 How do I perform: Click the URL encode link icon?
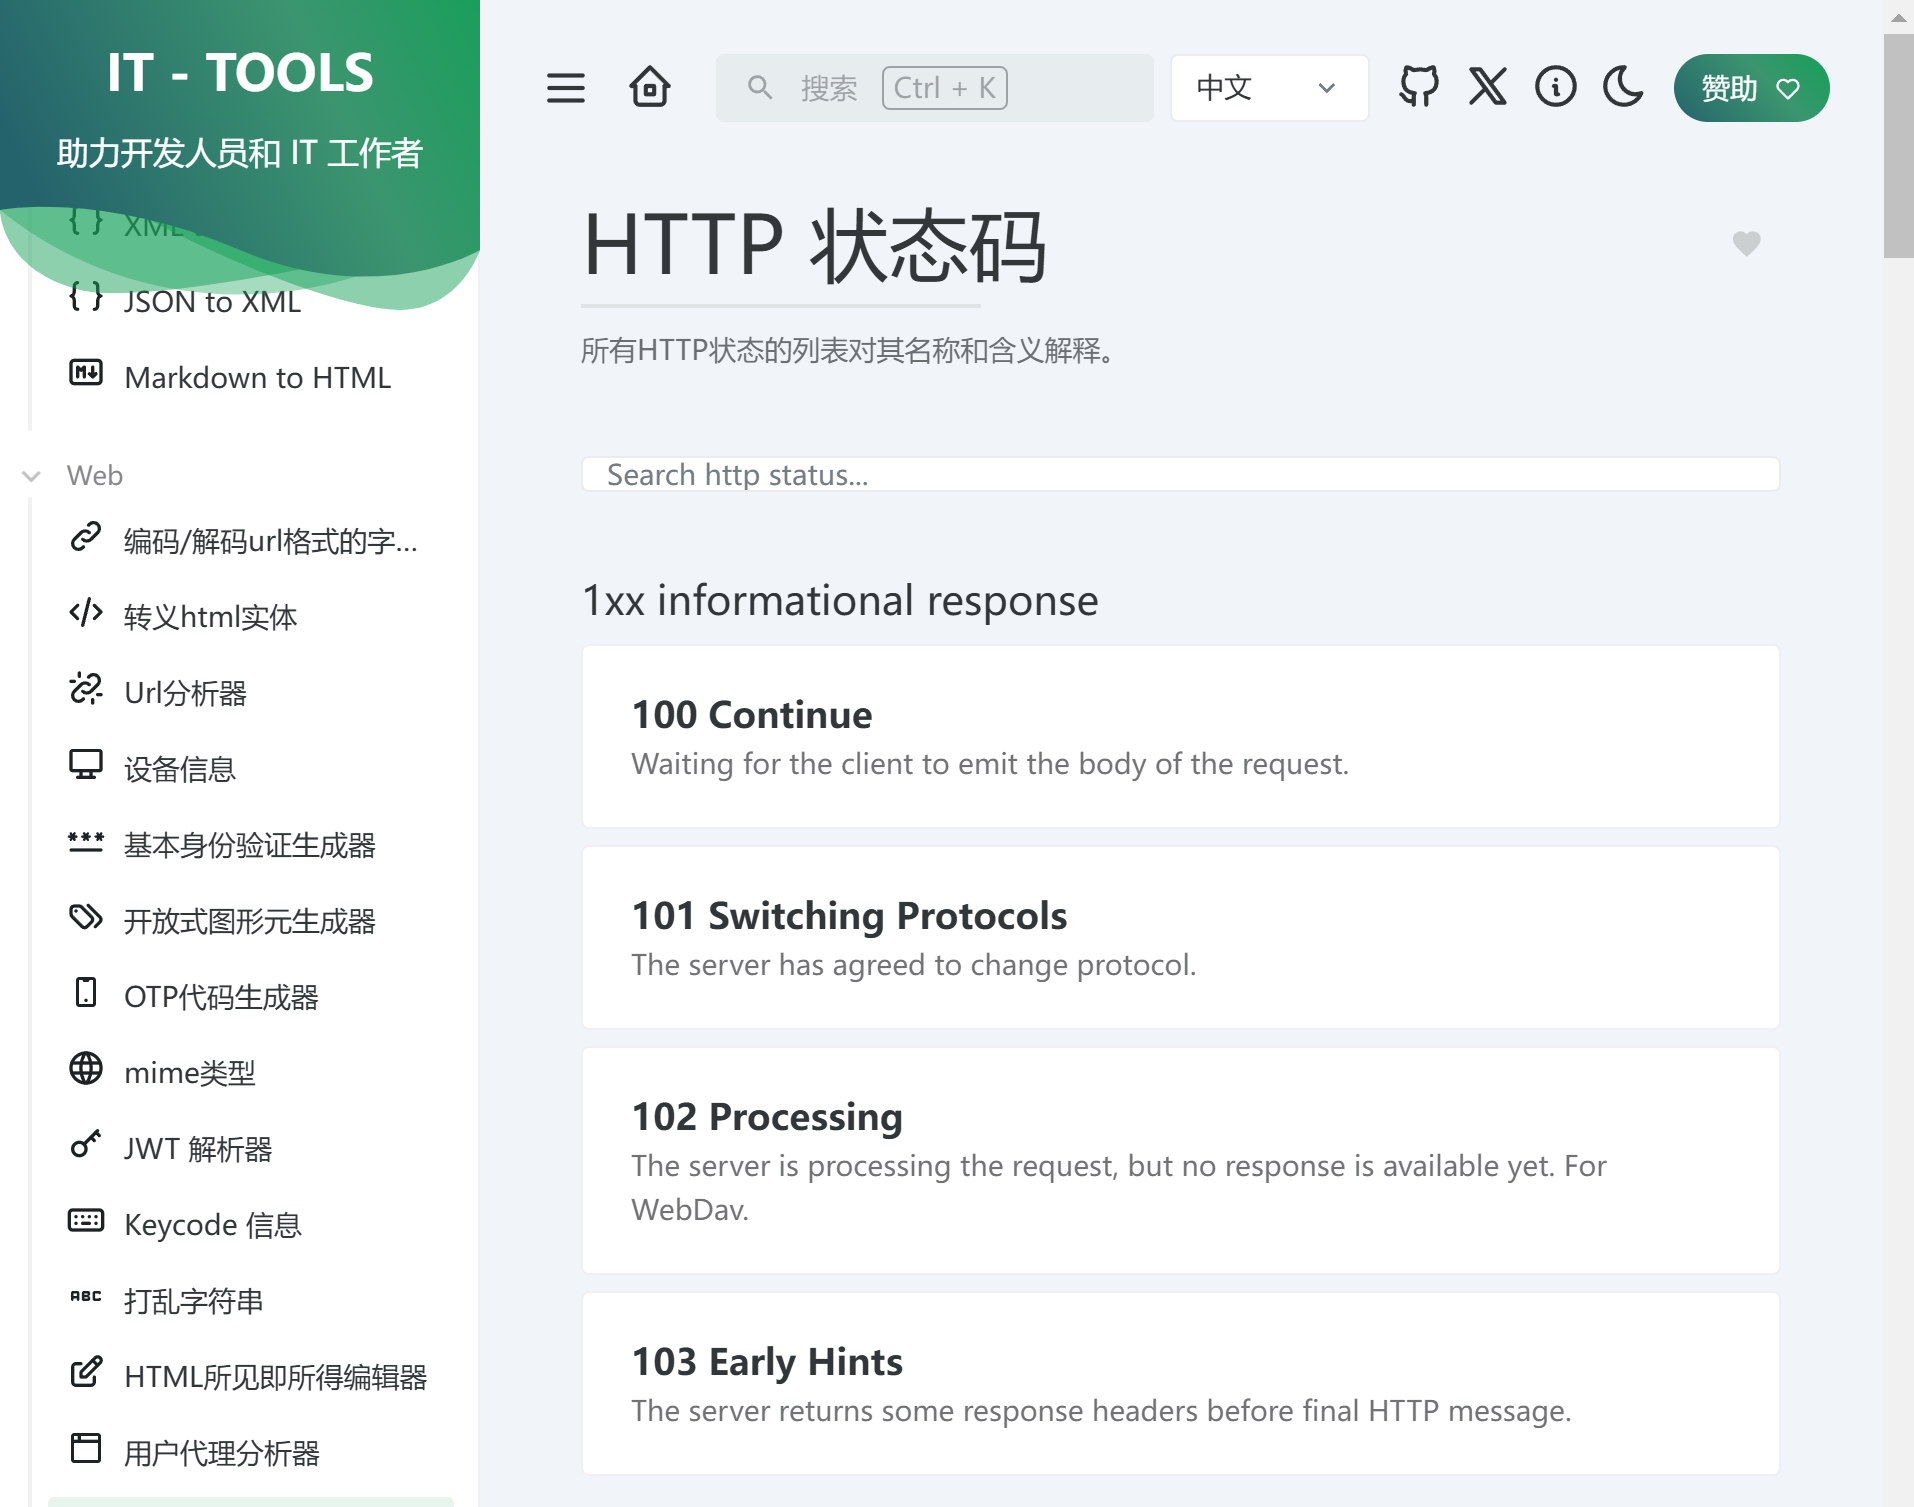pos(86,537)
